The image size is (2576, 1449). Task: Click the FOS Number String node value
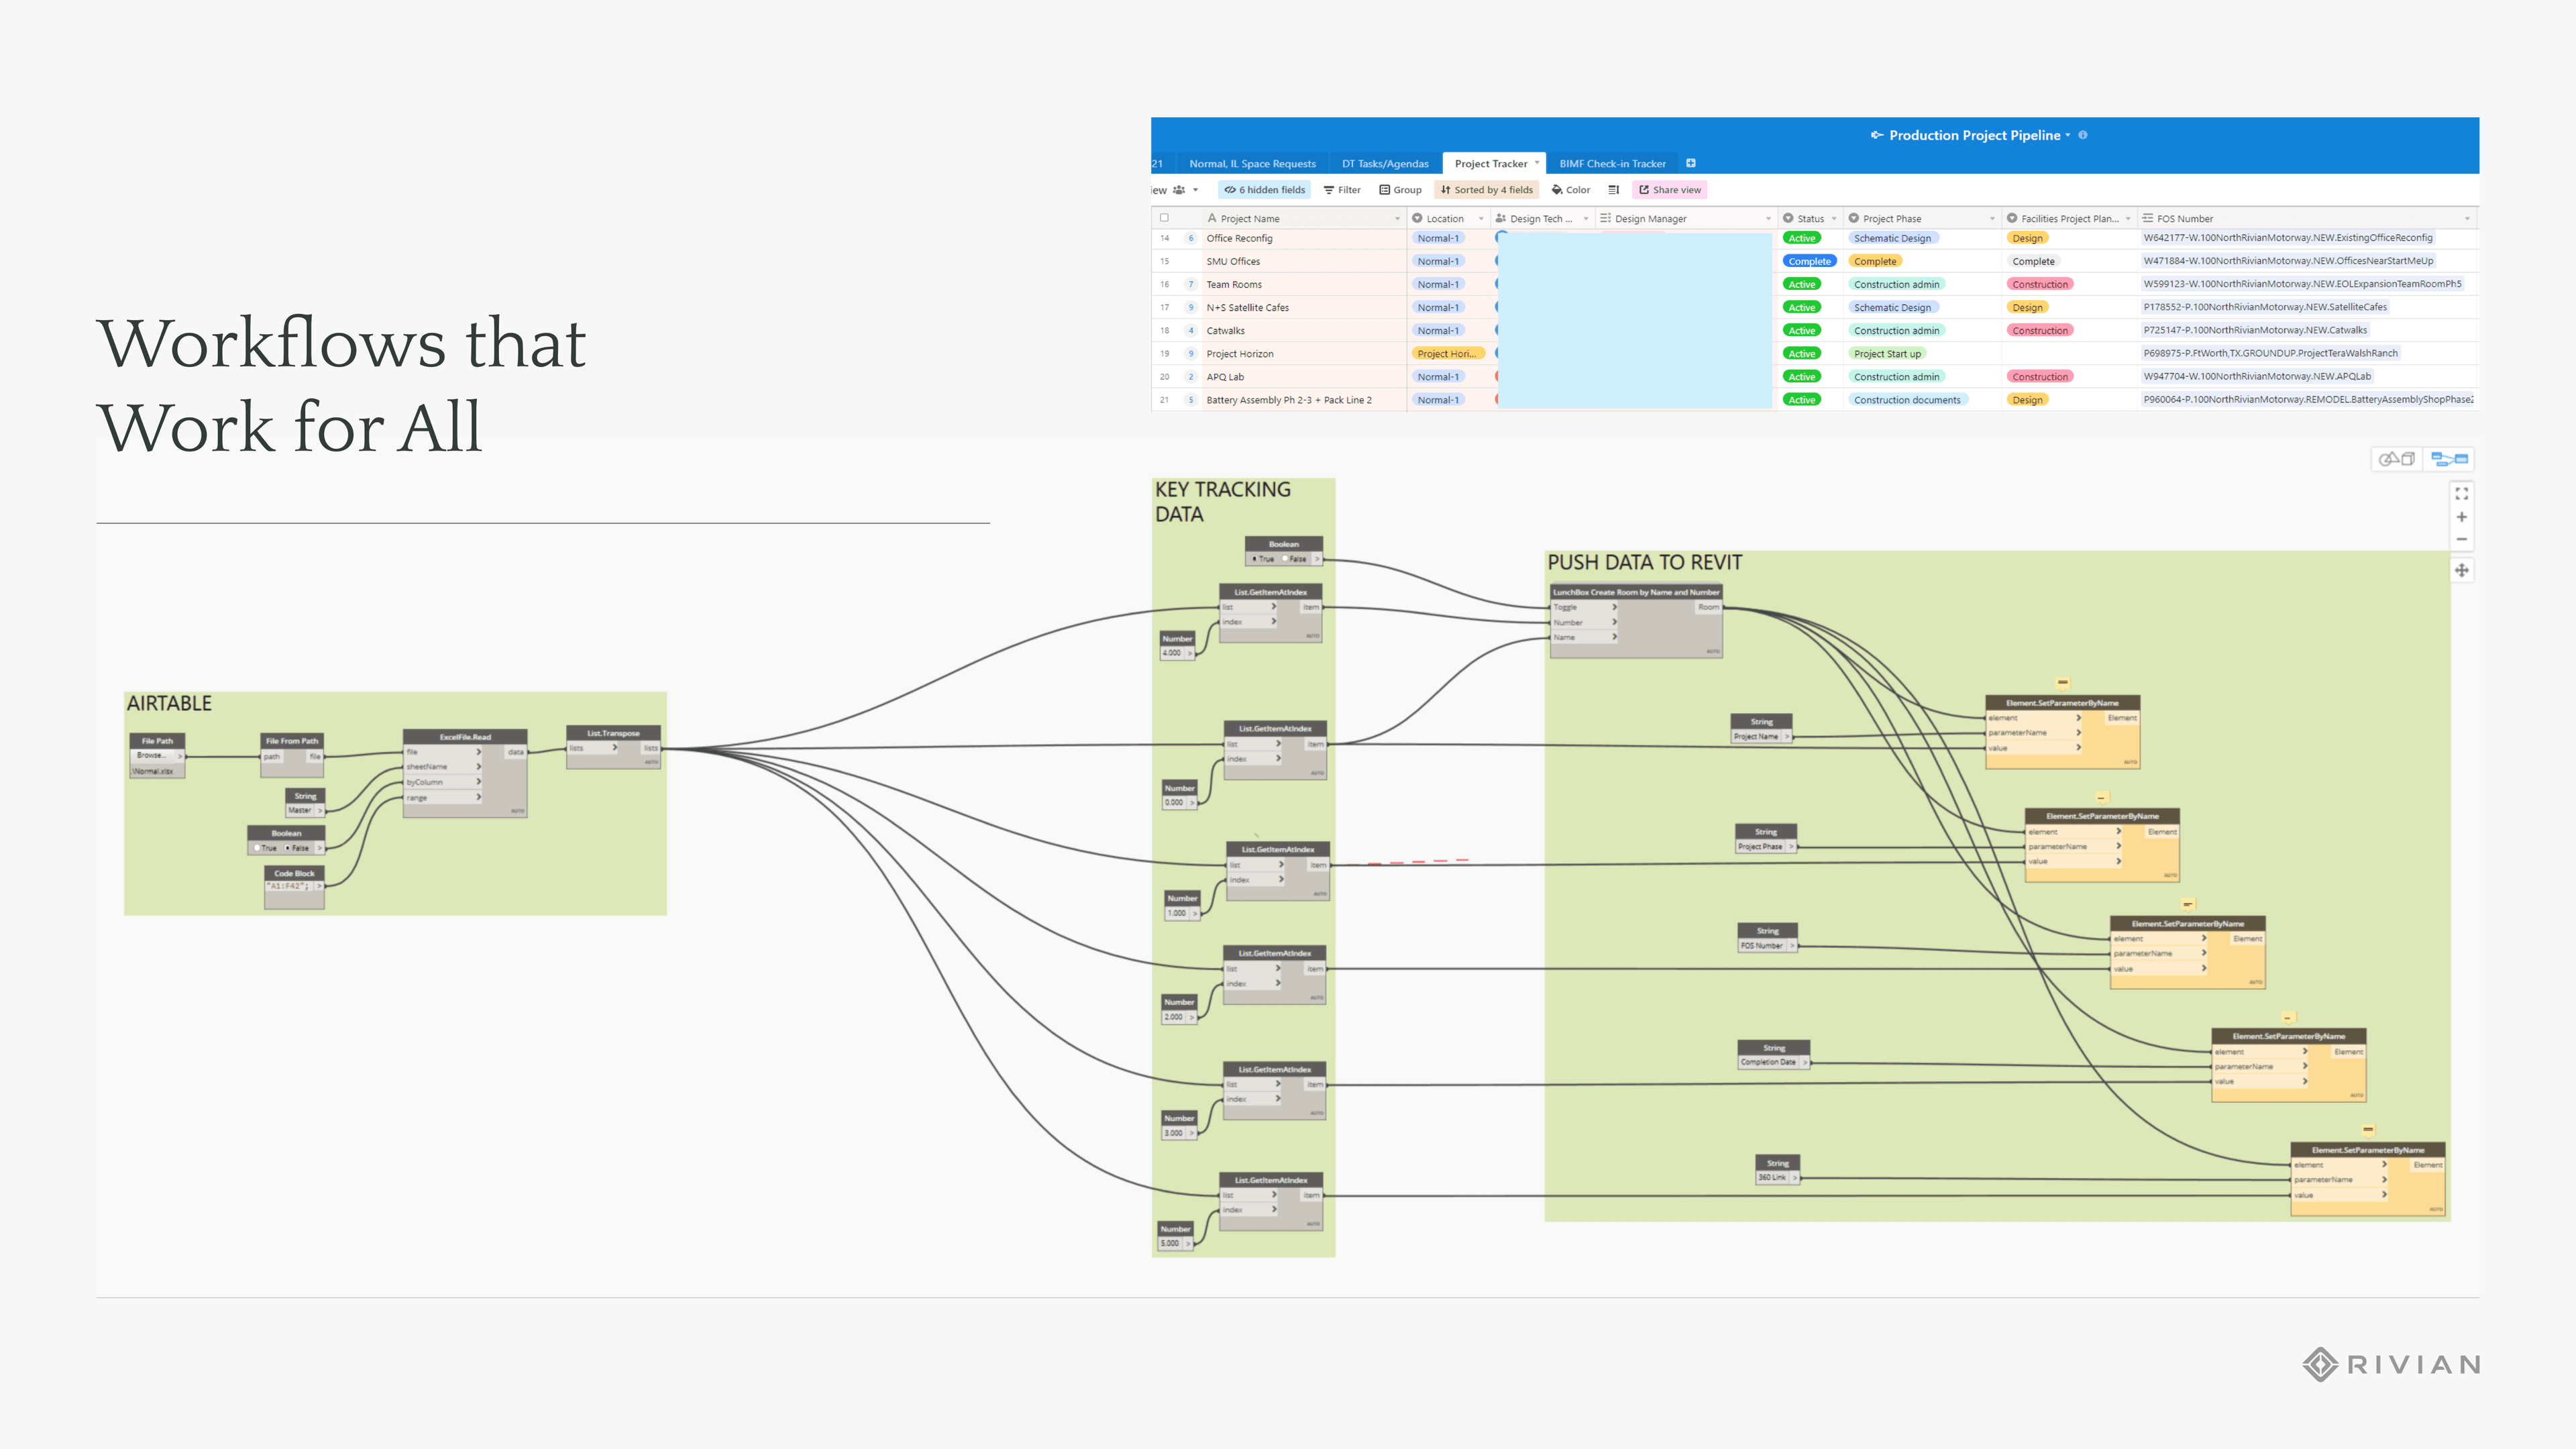1761,946
